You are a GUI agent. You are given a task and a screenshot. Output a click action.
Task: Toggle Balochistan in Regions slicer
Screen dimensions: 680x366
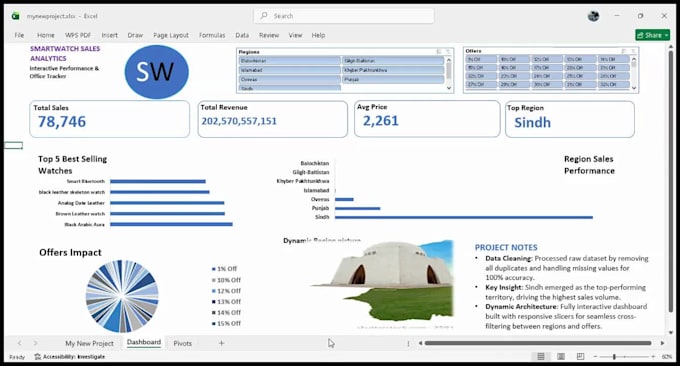click(x=289, y=61)
